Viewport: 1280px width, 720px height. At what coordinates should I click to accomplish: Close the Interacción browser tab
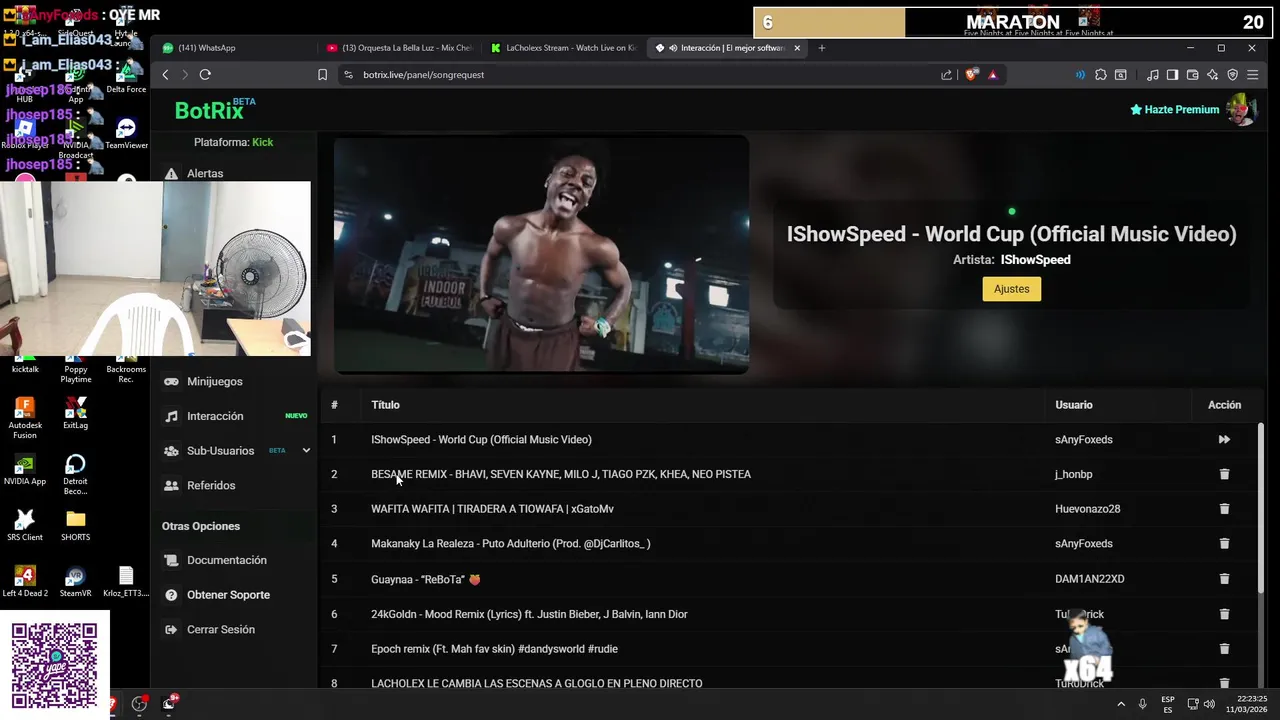tap(797, 48)
